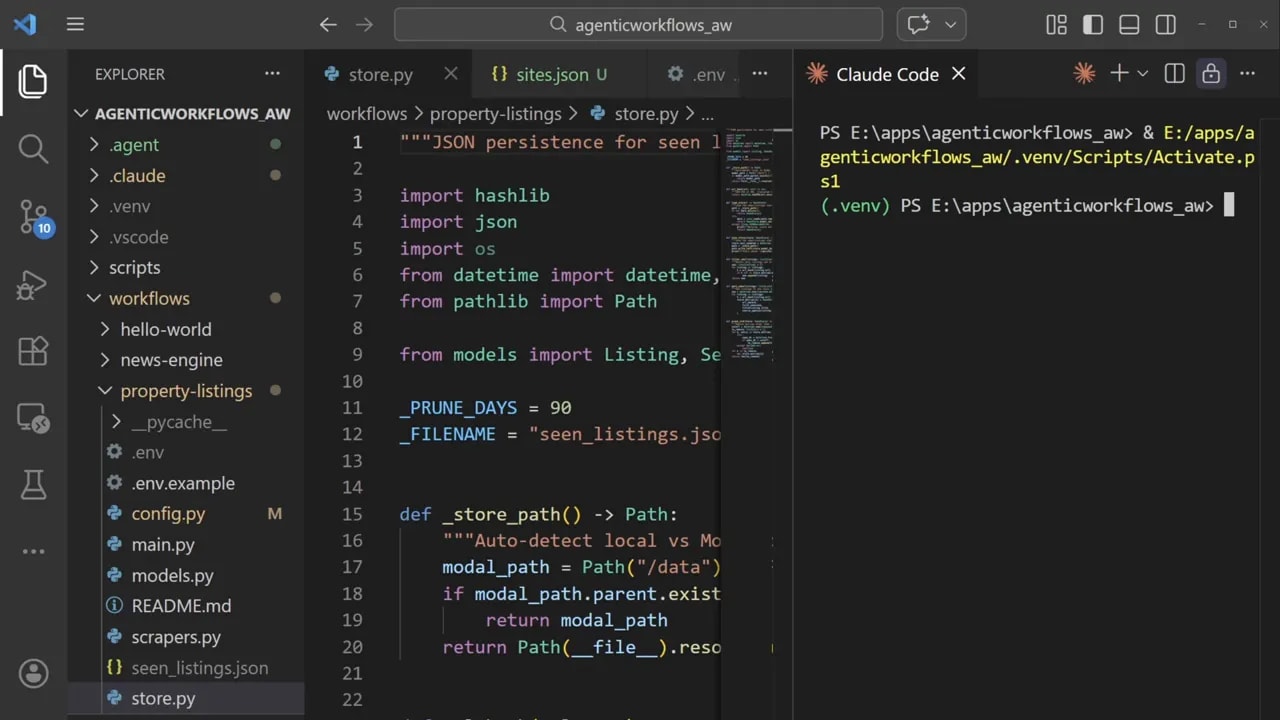
Task: Start a new Claude Code conversation with the plus icon
Action: pos(1119,73)
